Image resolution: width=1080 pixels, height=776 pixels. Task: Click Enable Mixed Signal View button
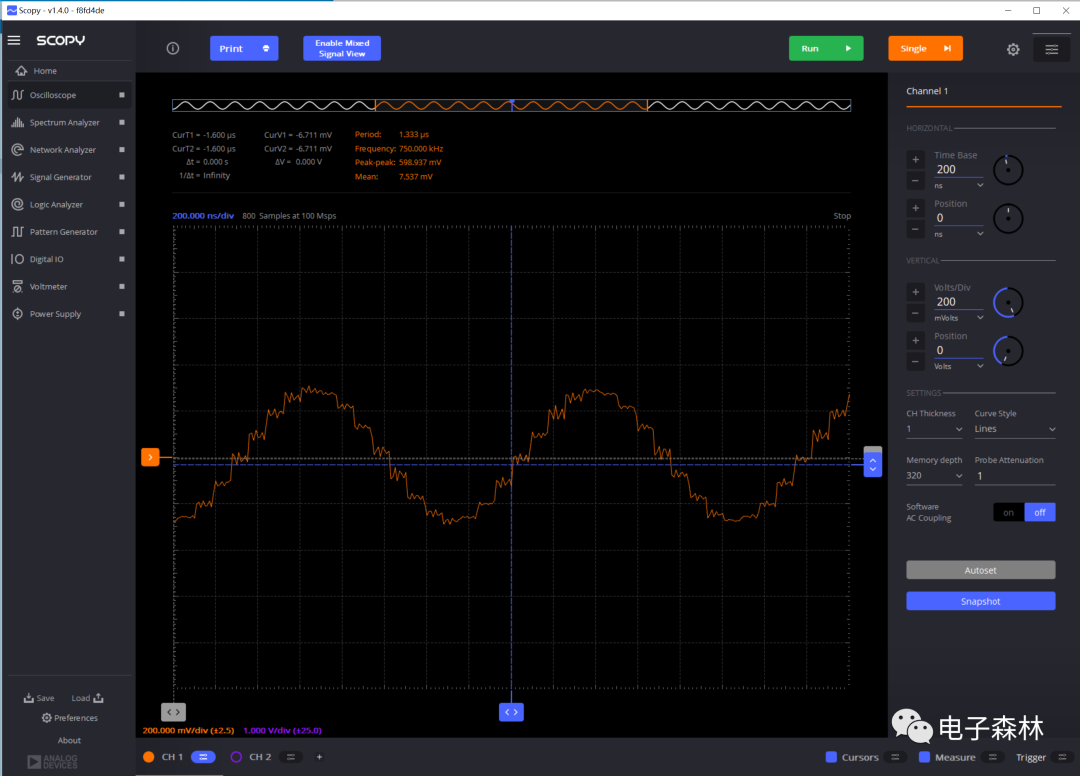click(x=342, y=48)
